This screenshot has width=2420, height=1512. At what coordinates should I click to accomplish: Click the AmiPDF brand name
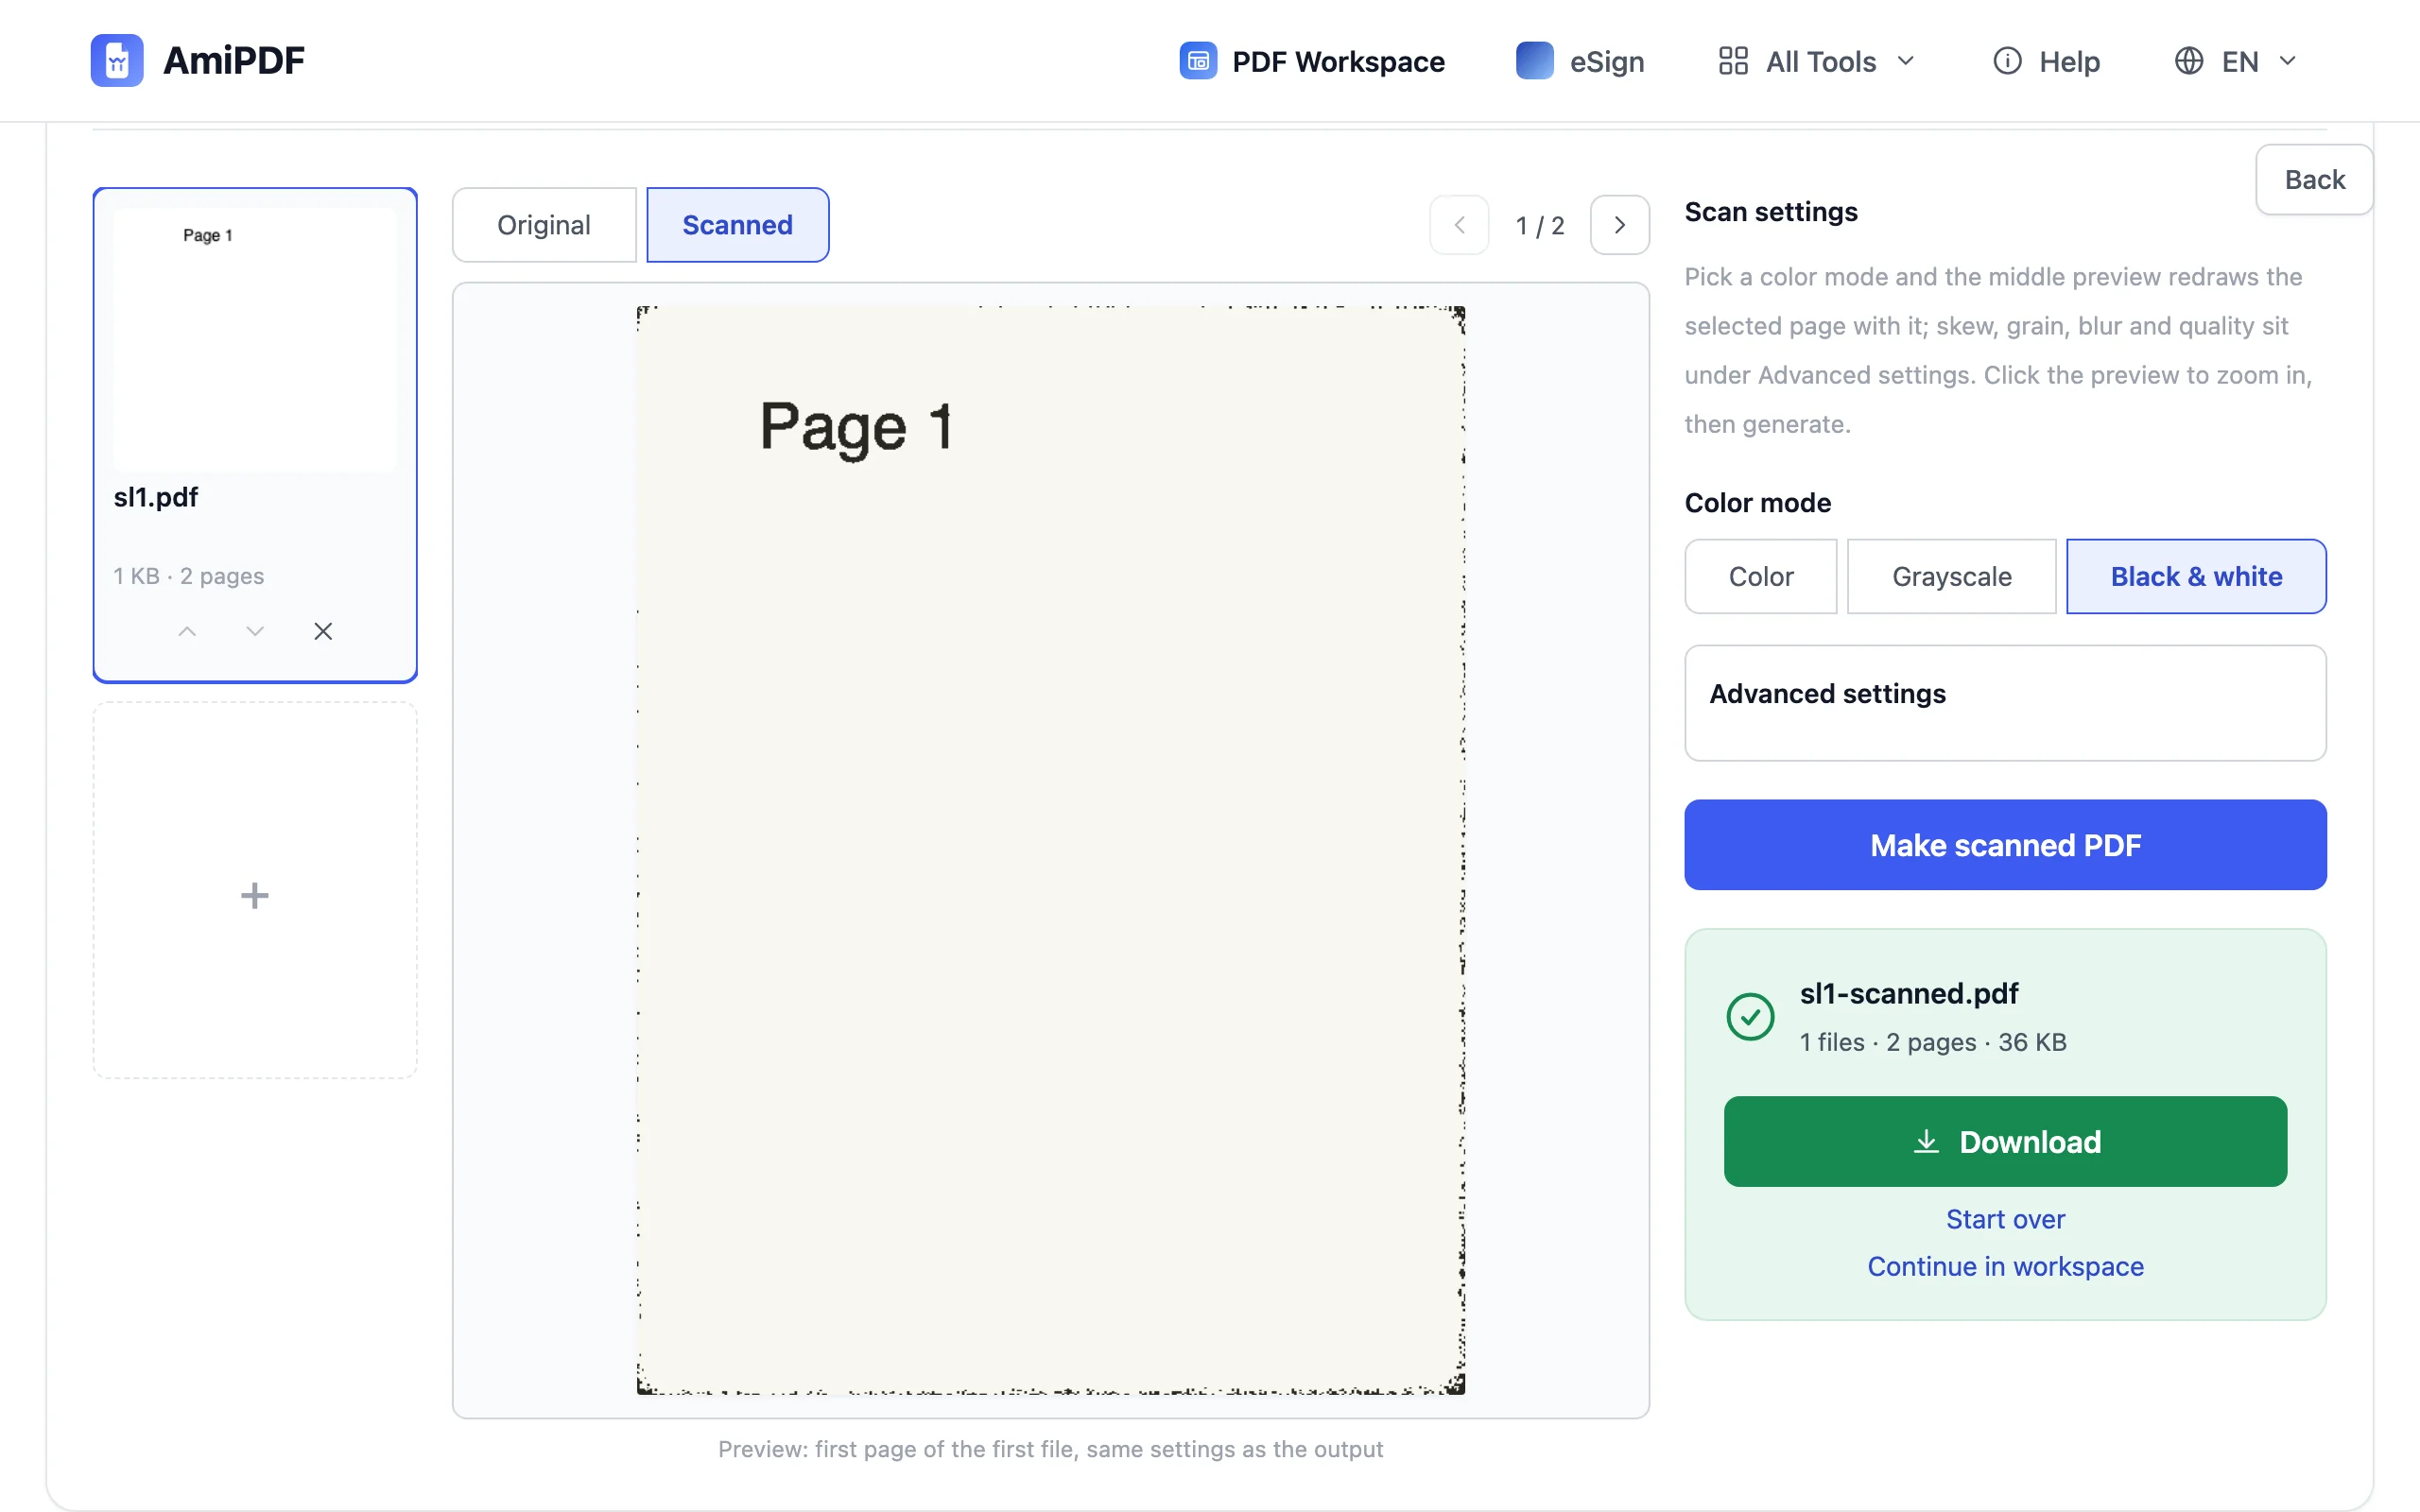(x=234, y=61)
